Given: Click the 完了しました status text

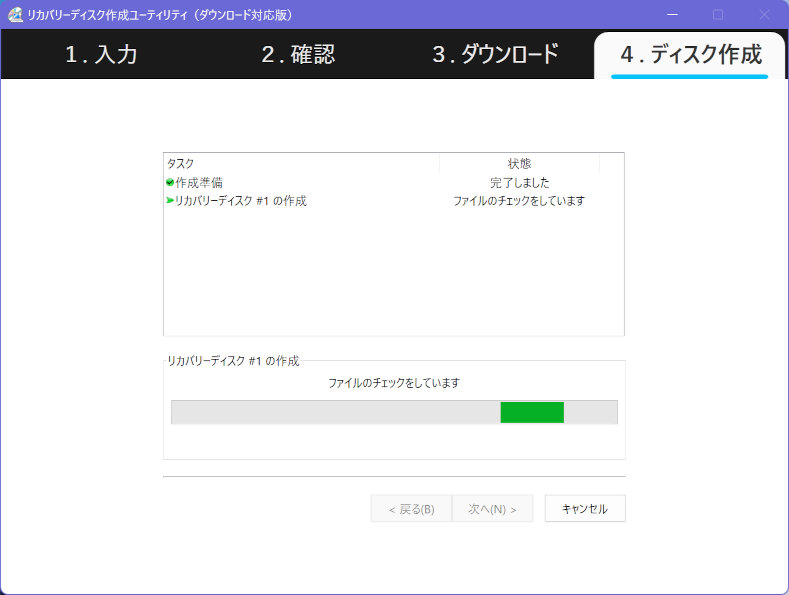Looking at the screenshot, I should pos(519,182).
